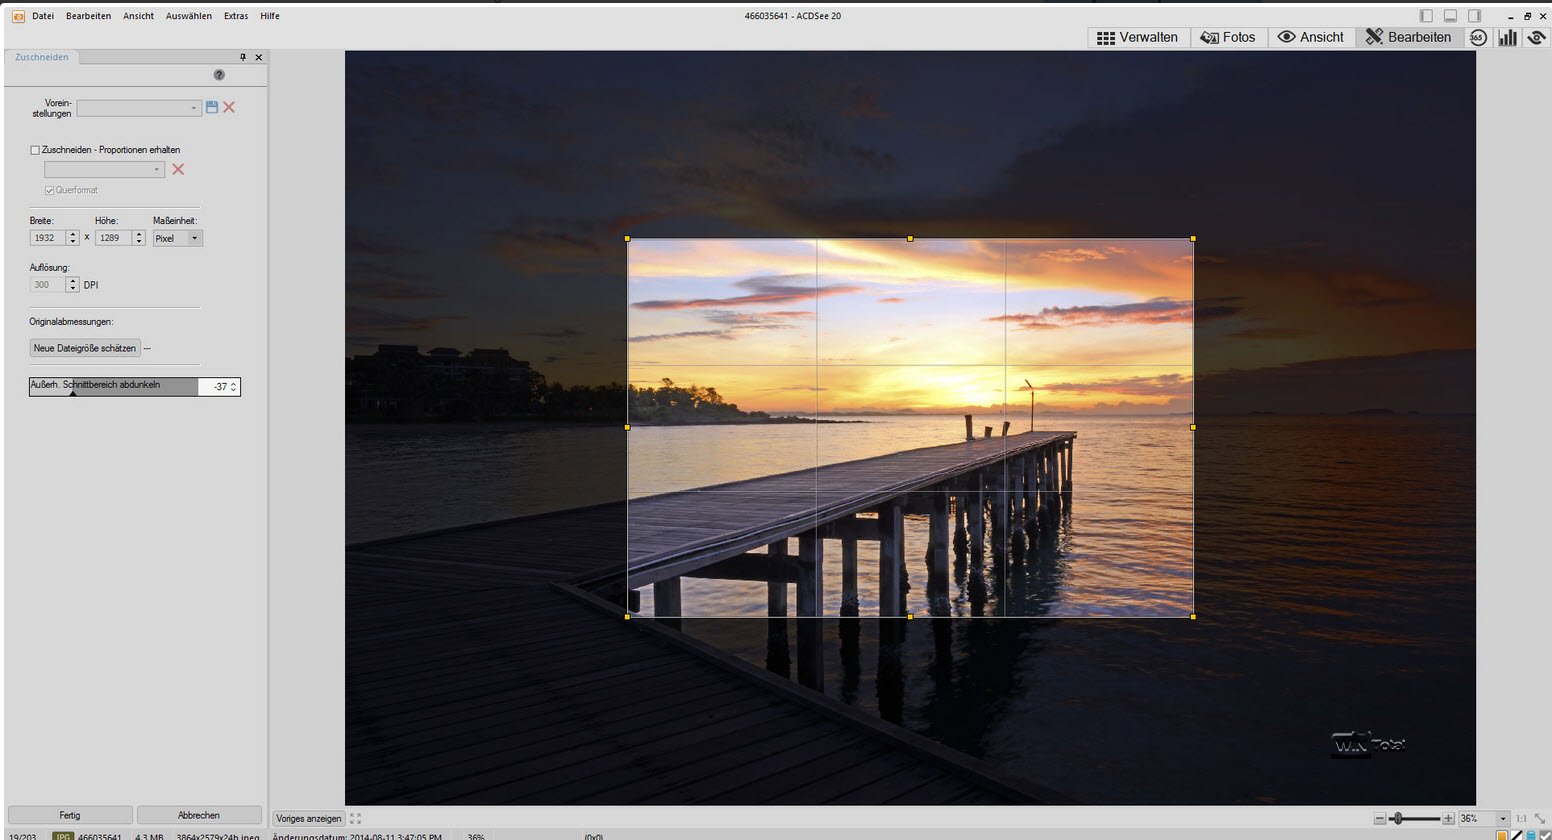1552x840 pixels.
Task: Click the fit-to-screen arrows icon beside Voriges anzeigen
Action: click(355, 818)
